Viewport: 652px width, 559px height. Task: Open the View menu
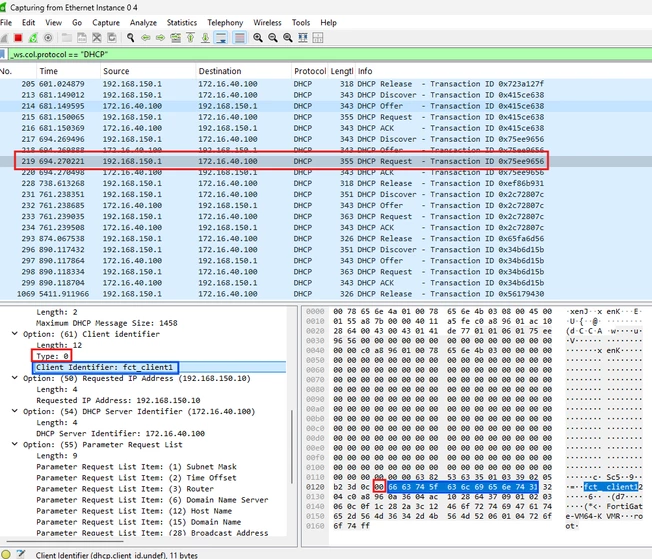[x=54, y=23]
